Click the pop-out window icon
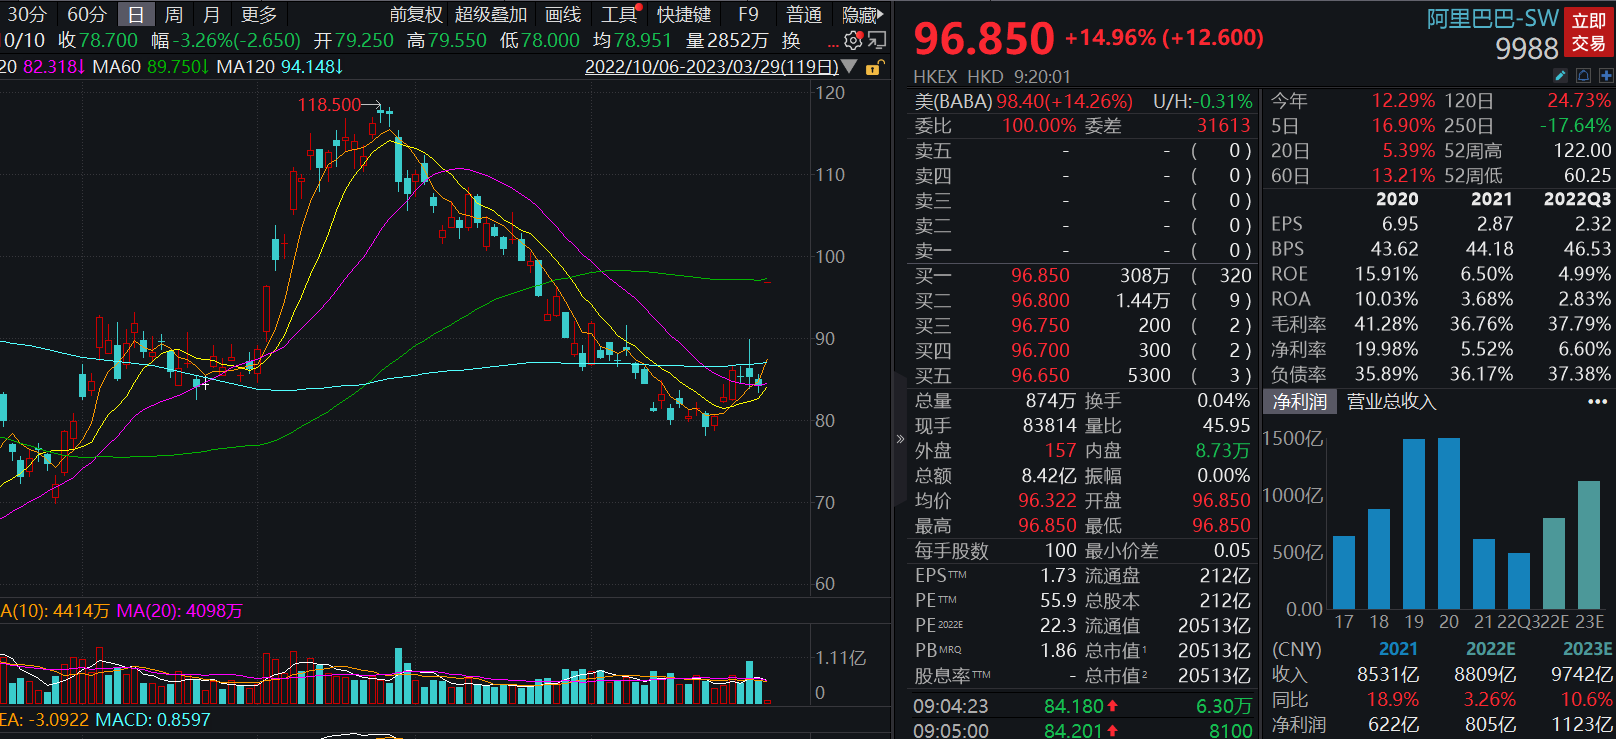Viewport: 1616px width, 739px height. (x=877, y=40)
